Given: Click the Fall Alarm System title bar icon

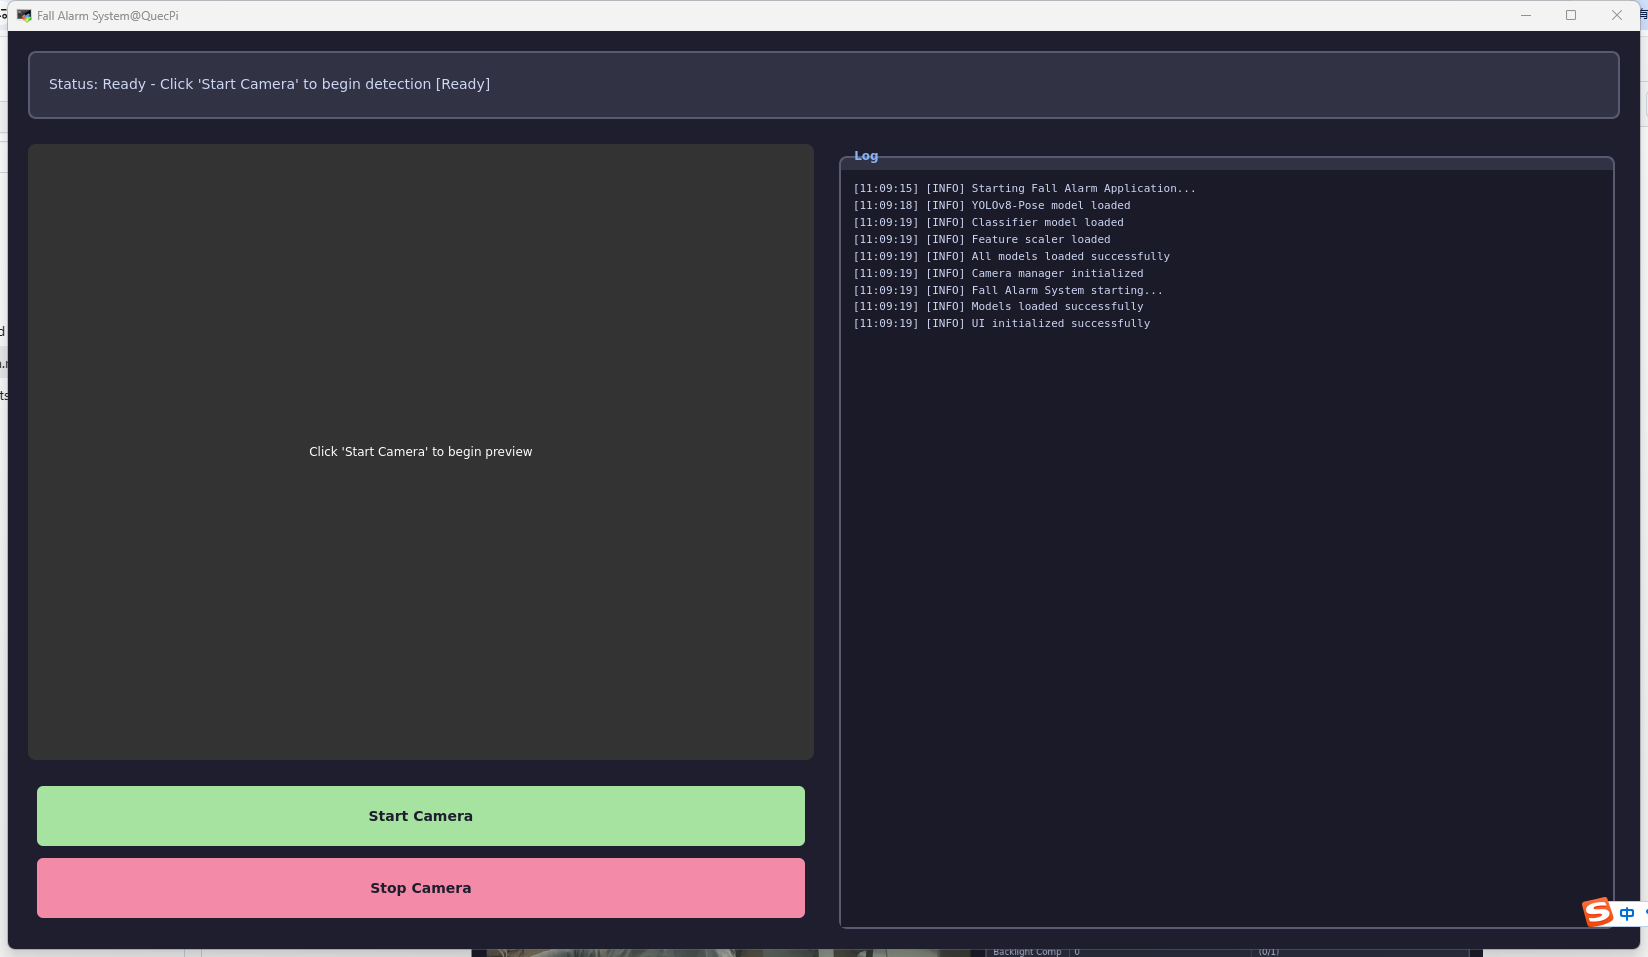Looking at the screenshot, I should 24,16.
